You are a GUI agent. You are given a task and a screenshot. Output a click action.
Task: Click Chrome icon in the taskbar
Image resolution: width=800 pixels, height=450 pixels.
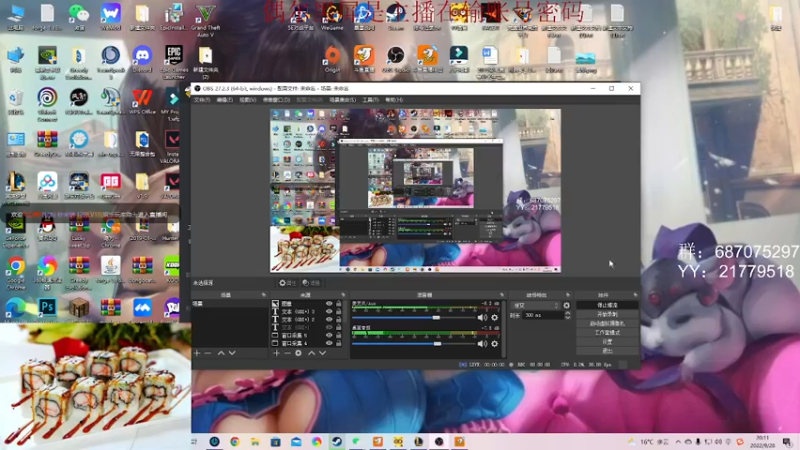(235, 441)
